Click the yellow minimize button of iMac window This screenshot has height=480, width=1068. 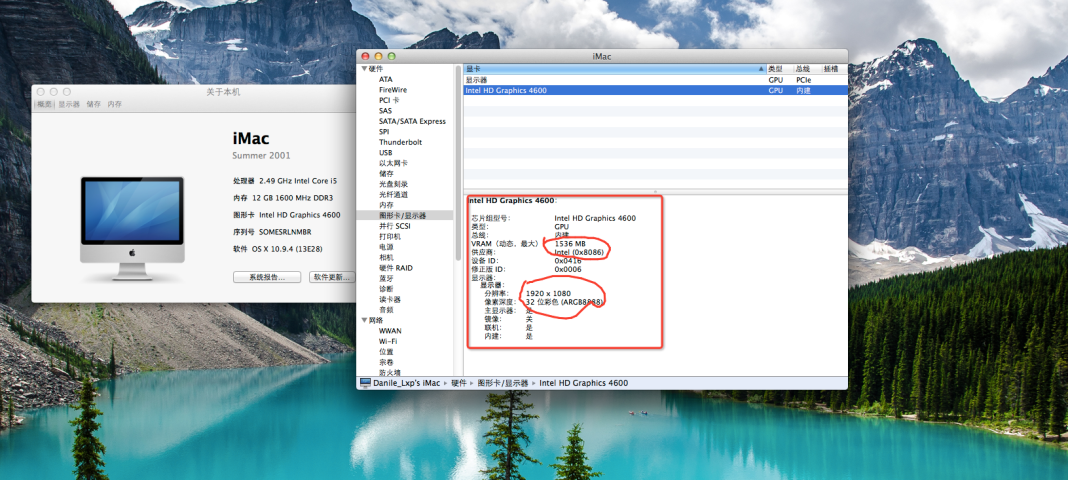pos(378,56)
